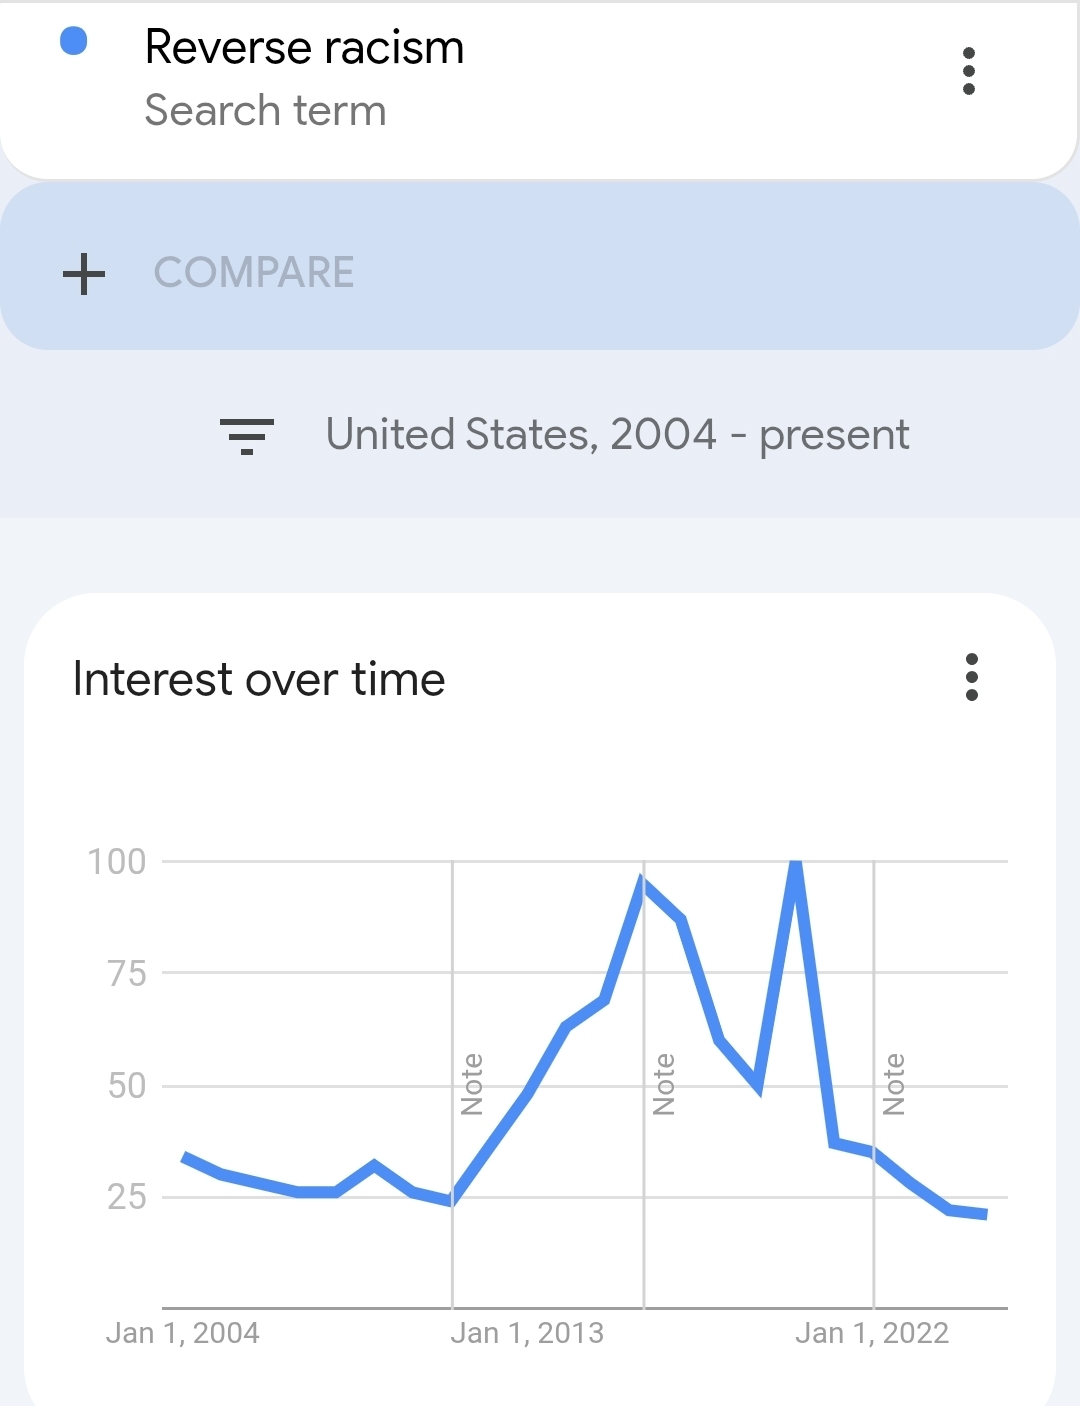The height and width of the screenshot is (1406, 1080).
Task: Click the plus icon beside COMPARE
Action: coord(84,273)
